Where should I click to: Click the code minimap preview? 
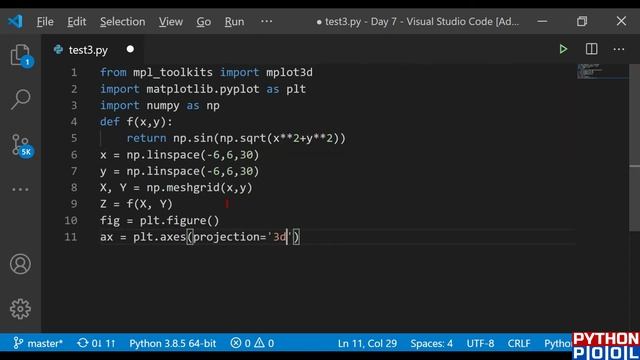pyautogui.click(x=602, y=71)
